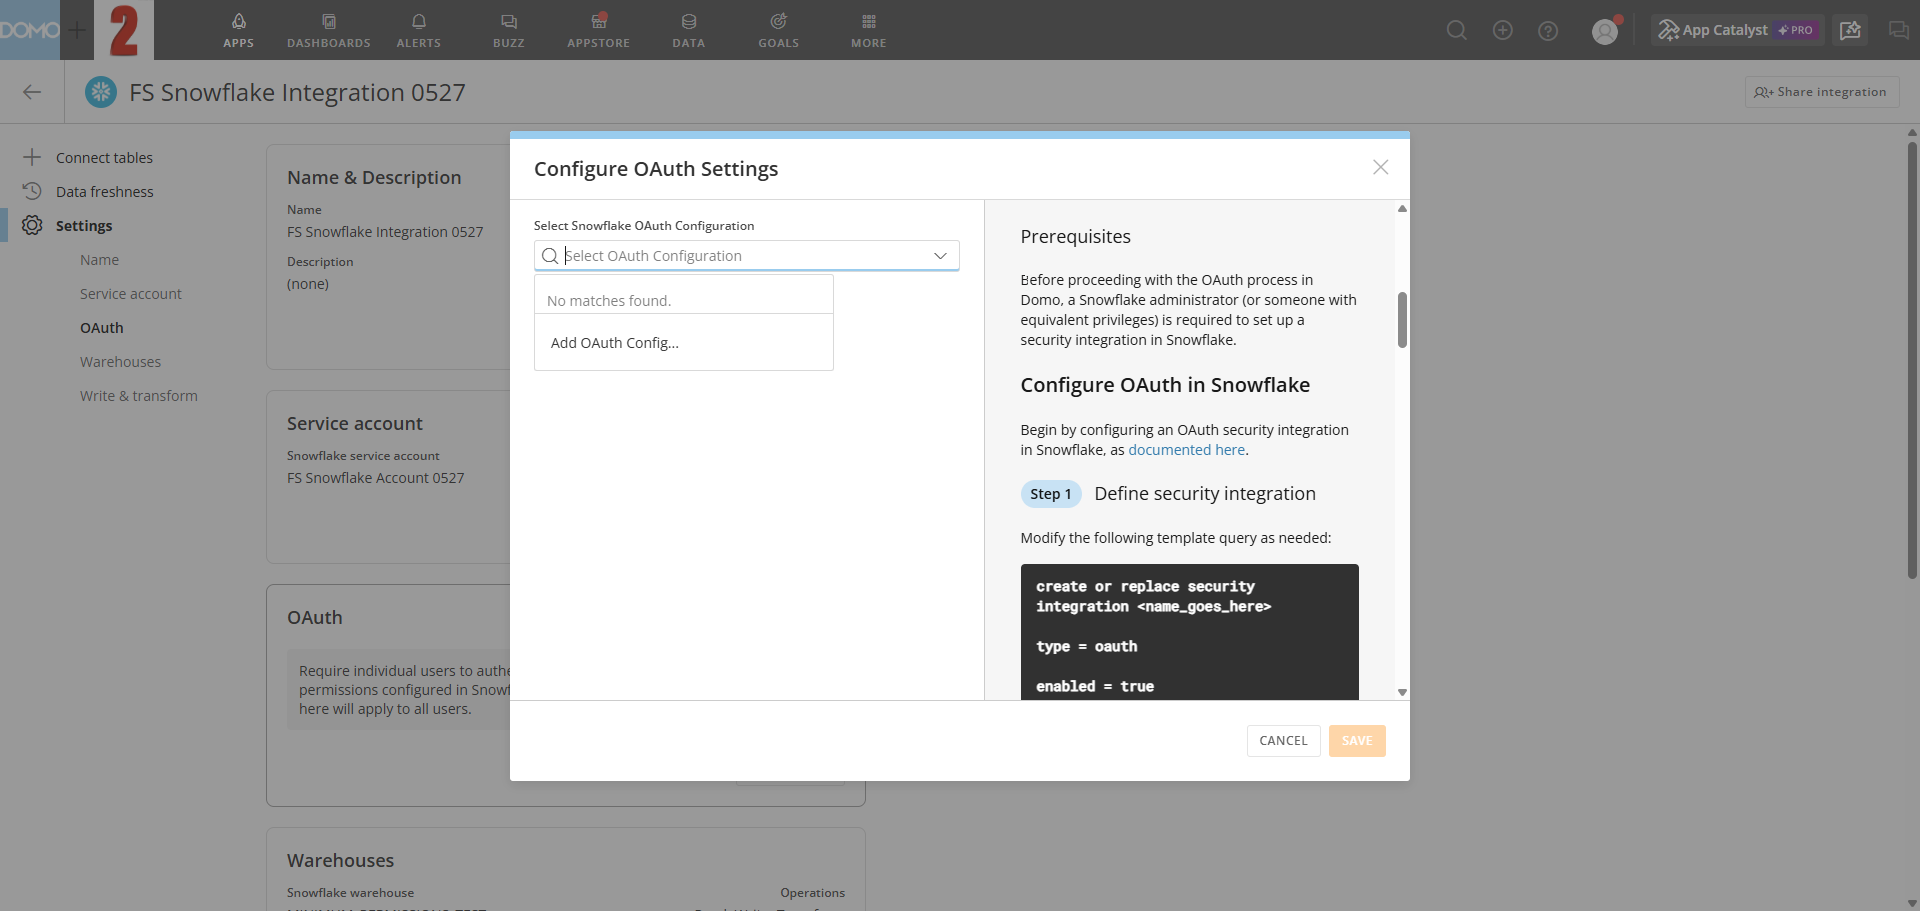Screen dimensions: 1920x911
Task: Select Data freshness in the sidebar
Action: [x=104, y=192]
